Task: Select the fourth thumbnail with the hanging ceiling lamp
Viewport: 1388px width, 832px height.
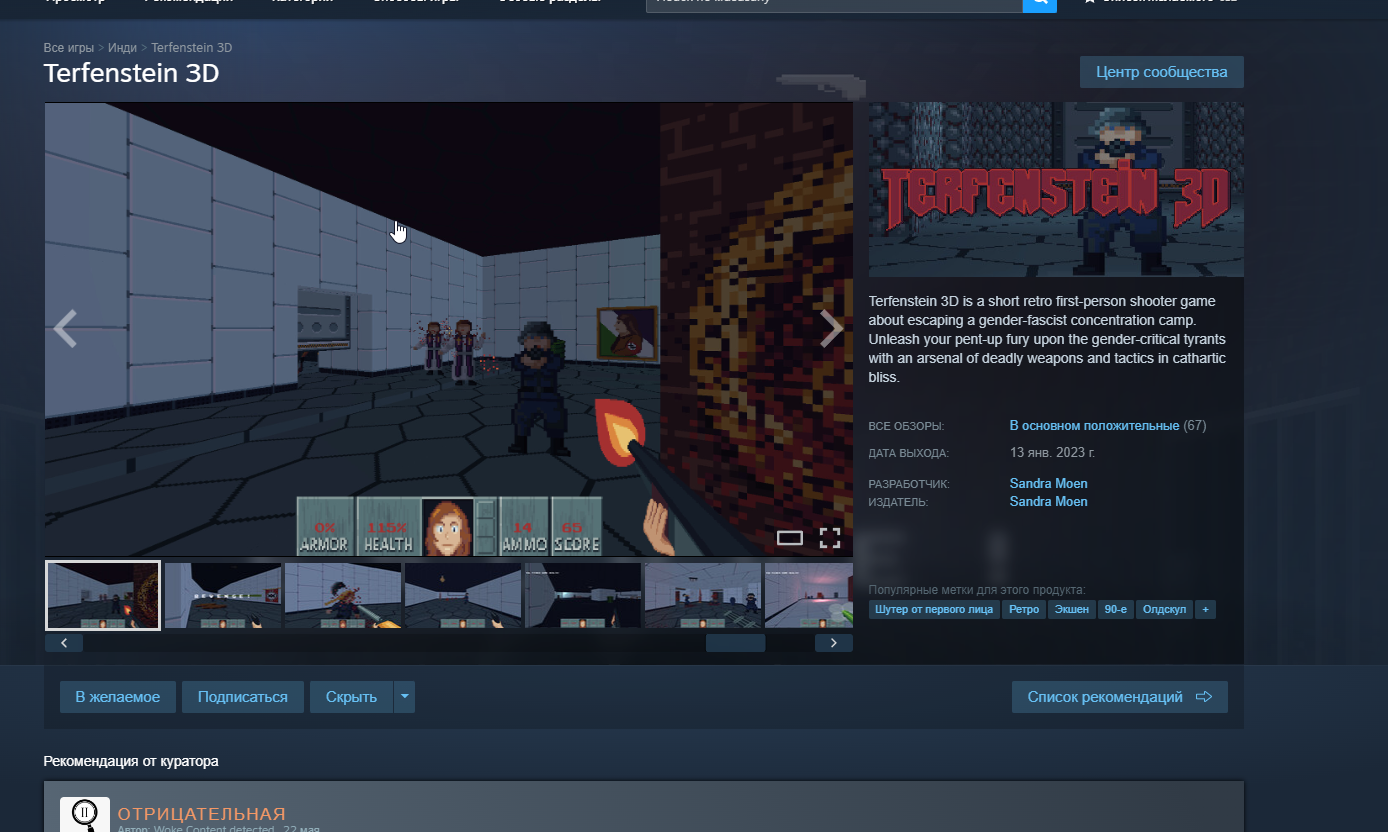Action: point(463,595)
